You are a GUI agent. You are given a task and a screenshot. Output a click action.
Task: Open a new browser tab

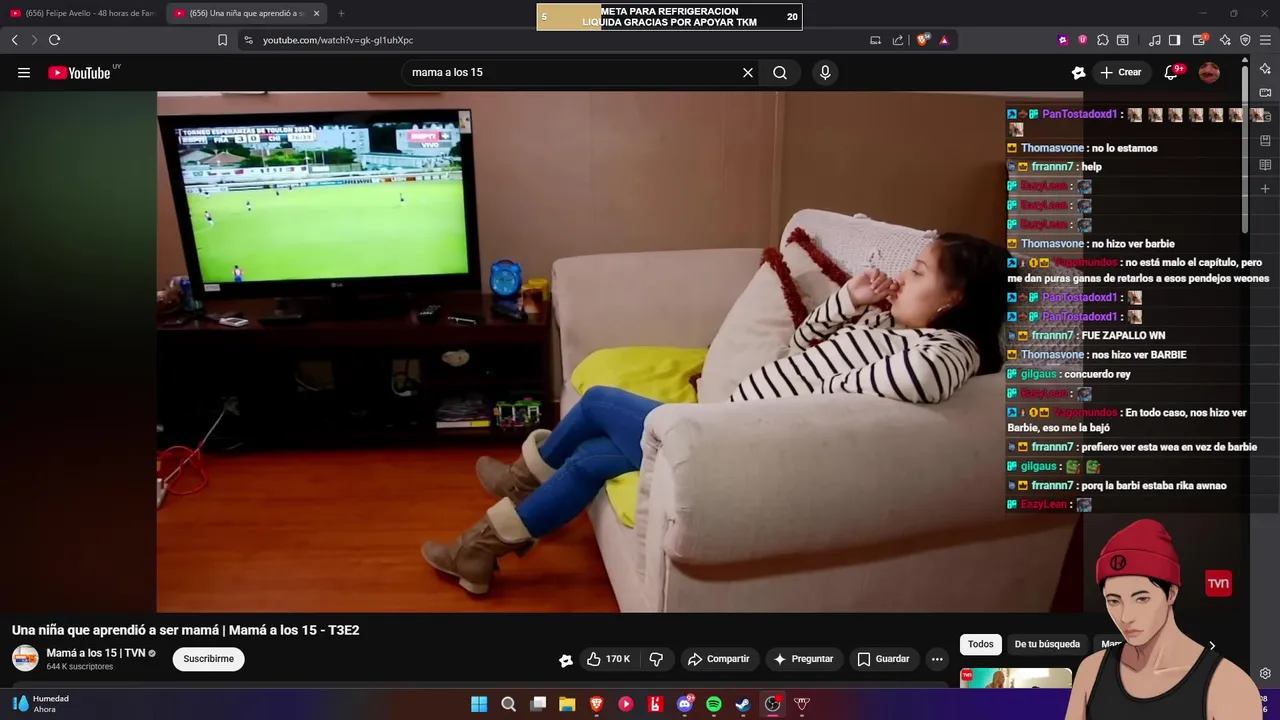click(x=341, y=13)
